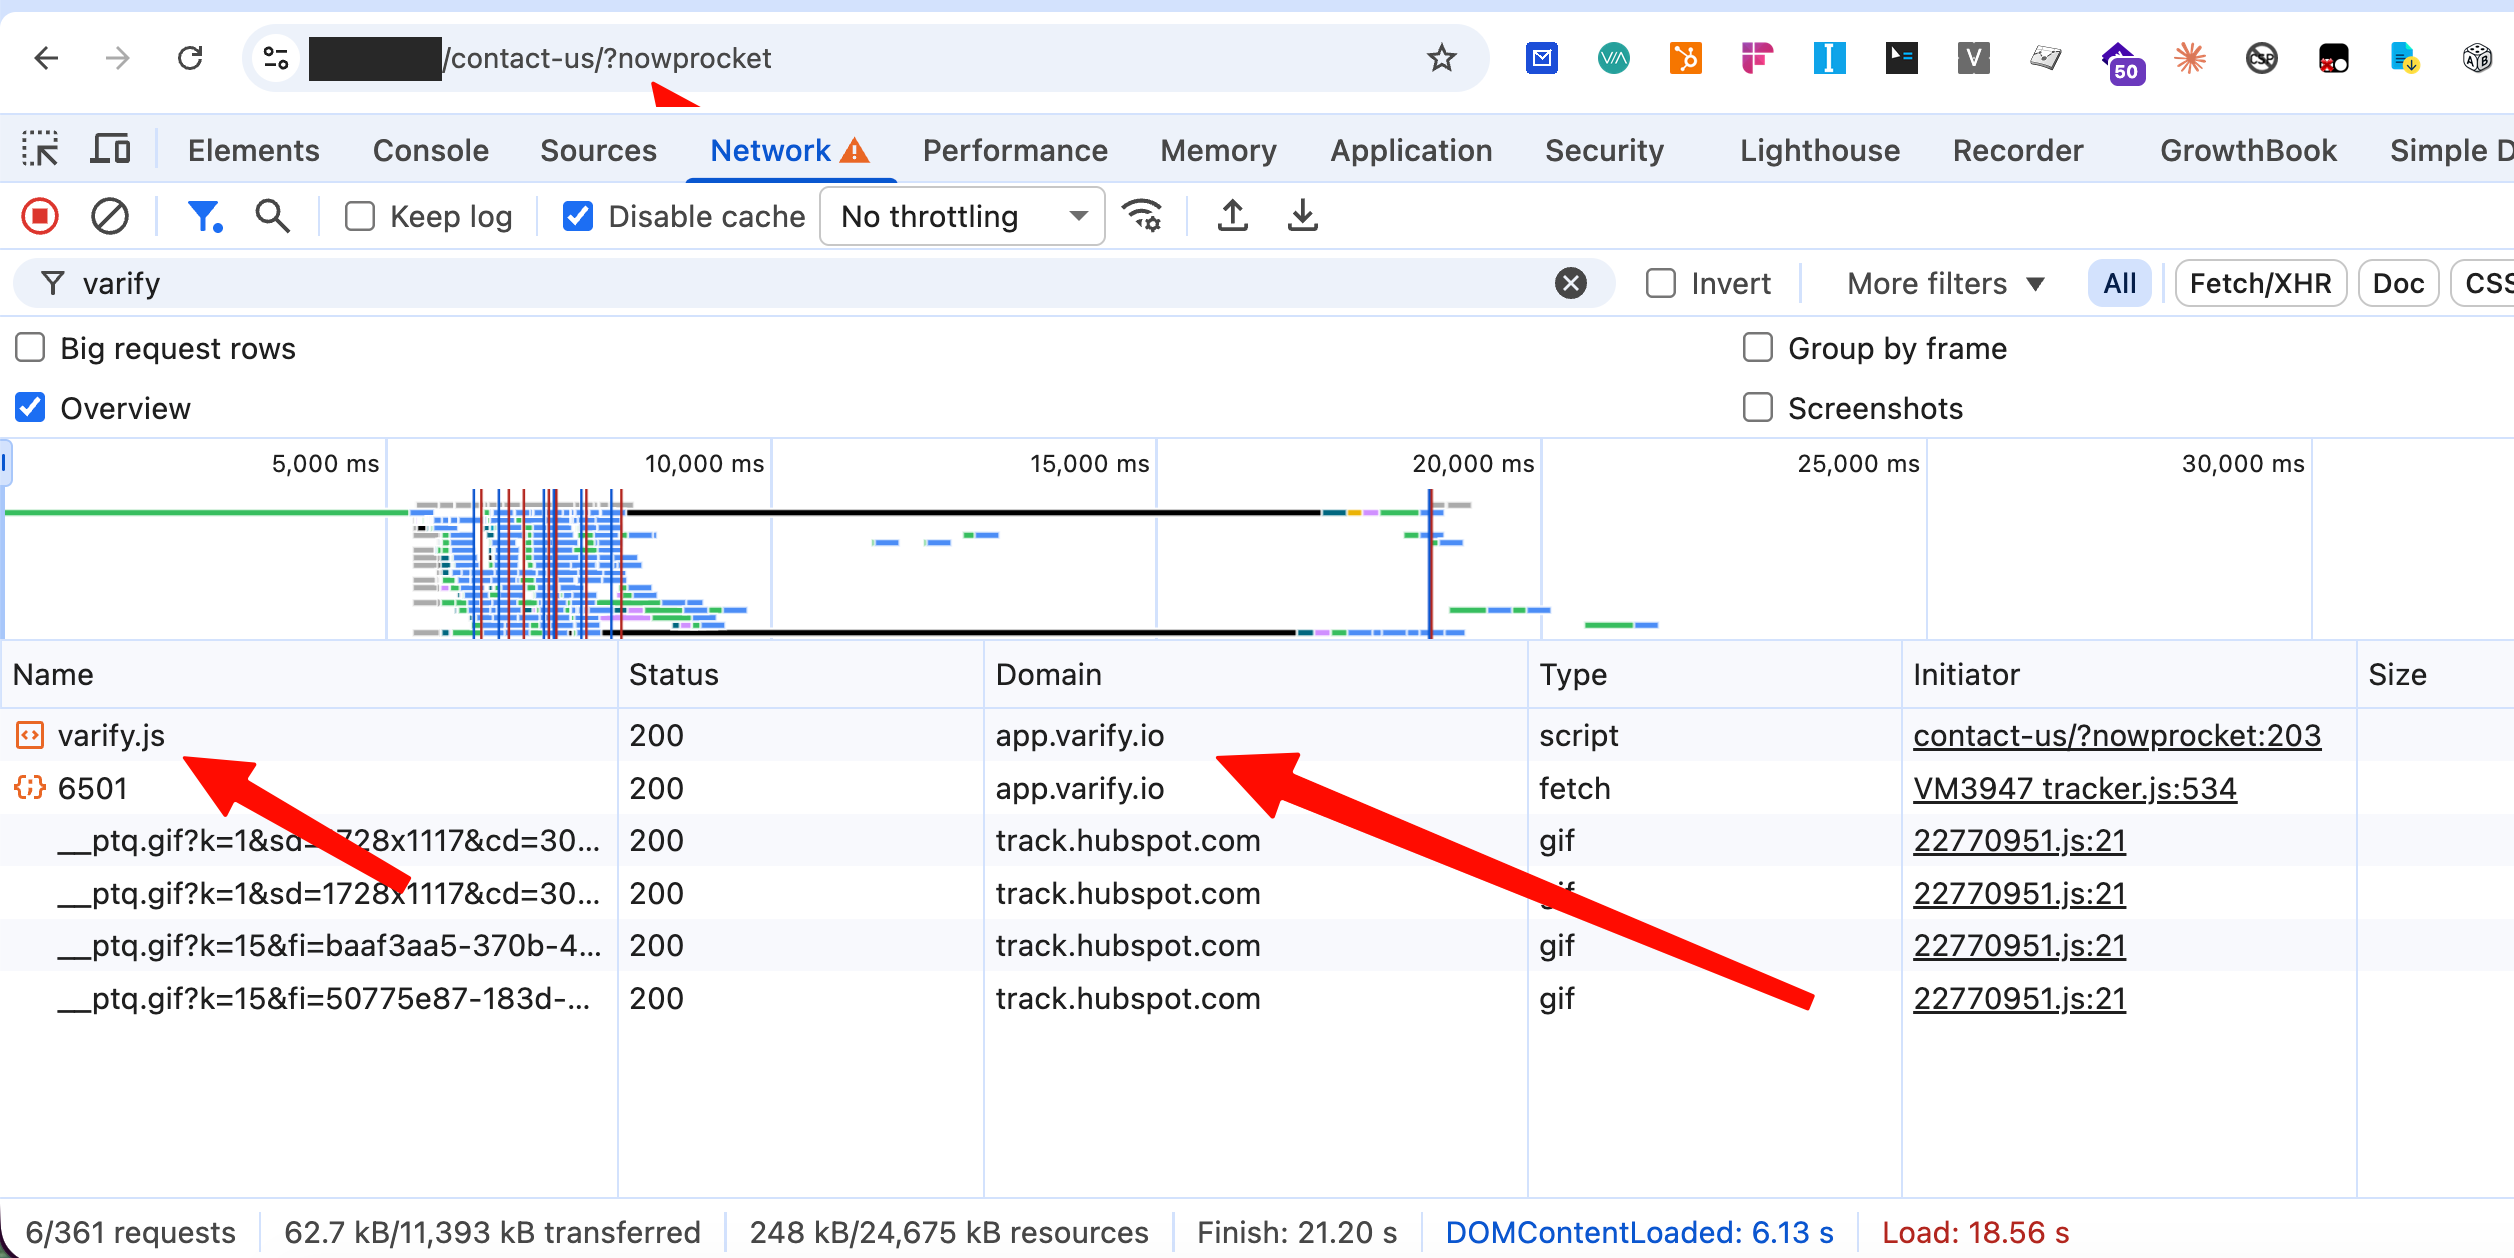Viewport: 2514px width, 1258px height.
Task: Toggle the network filter funnel icon
Action: [205, 216]
